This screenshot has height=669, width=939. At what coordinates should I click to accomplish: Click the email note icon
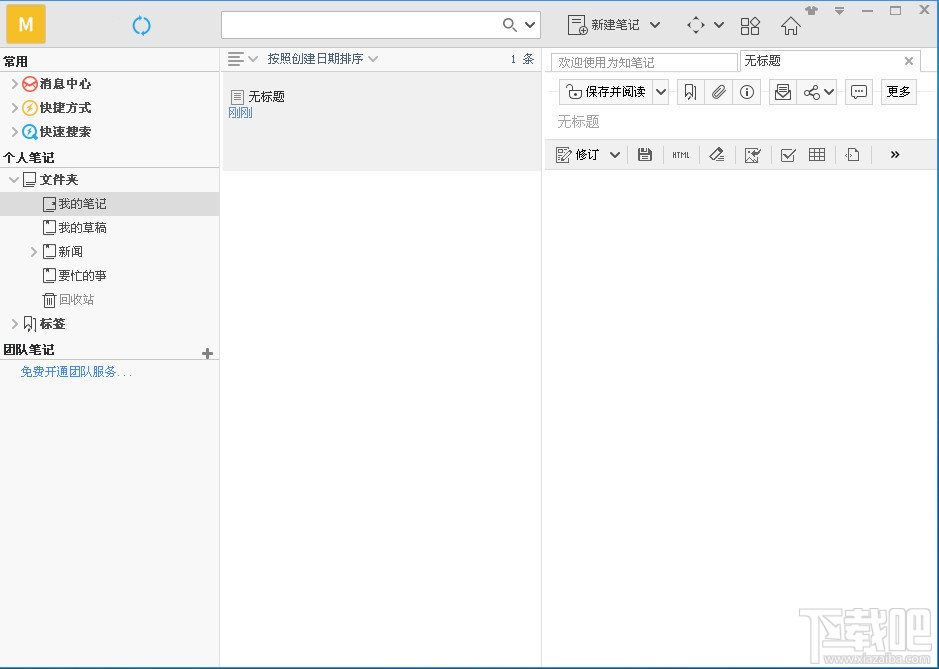tap(783, 92)
